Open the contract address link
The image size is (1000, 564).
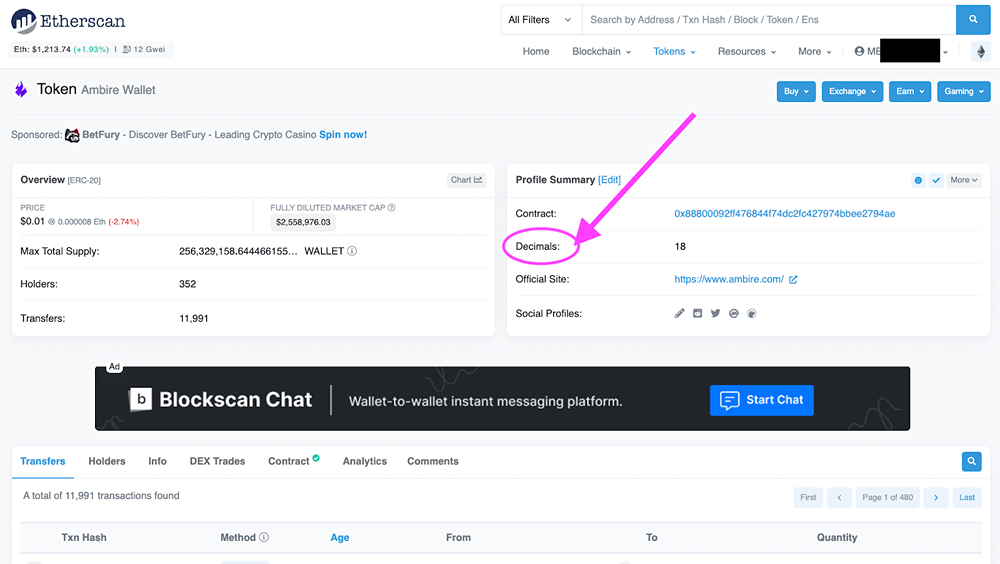784,214
